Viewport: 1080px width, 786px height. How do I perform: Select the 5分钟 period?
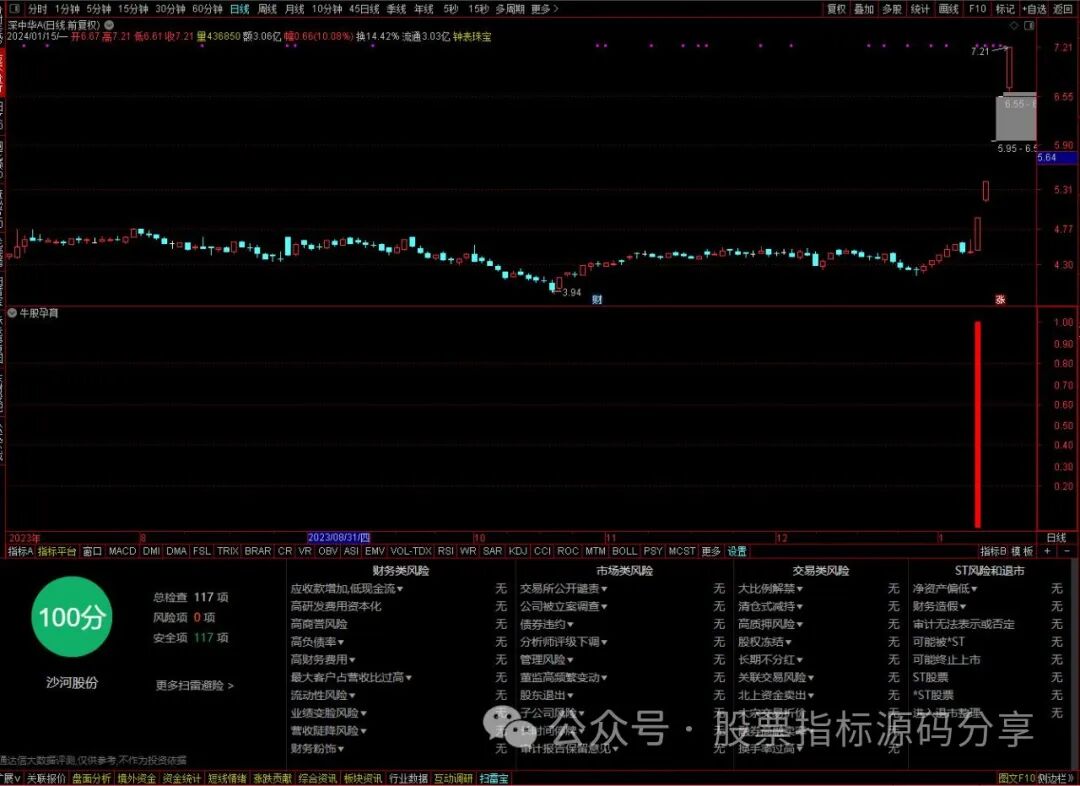point(98,9)
